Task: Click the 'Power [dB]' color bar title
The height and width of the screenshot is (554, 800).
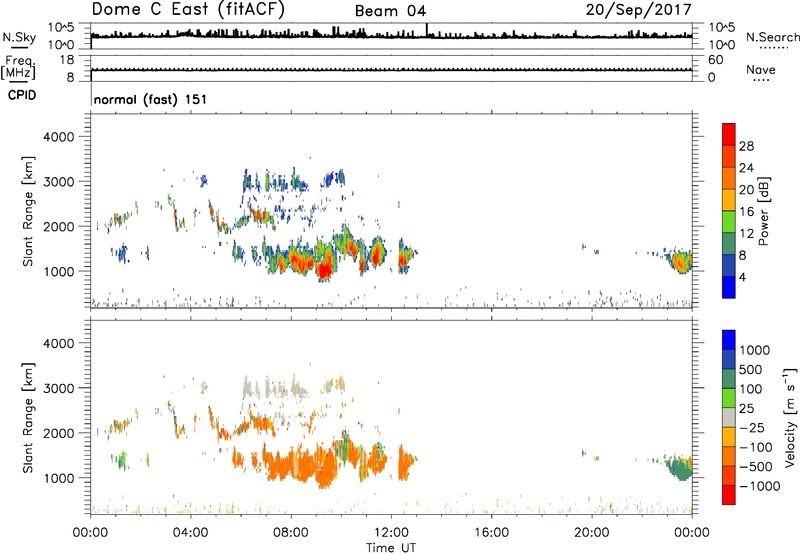Action: coord(764,211)
